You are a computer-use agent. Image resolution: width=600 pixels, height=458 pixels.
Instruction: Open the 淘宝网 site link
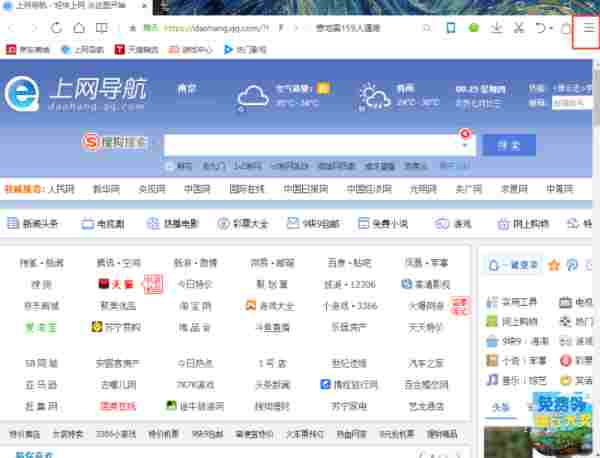click(195, 306)
